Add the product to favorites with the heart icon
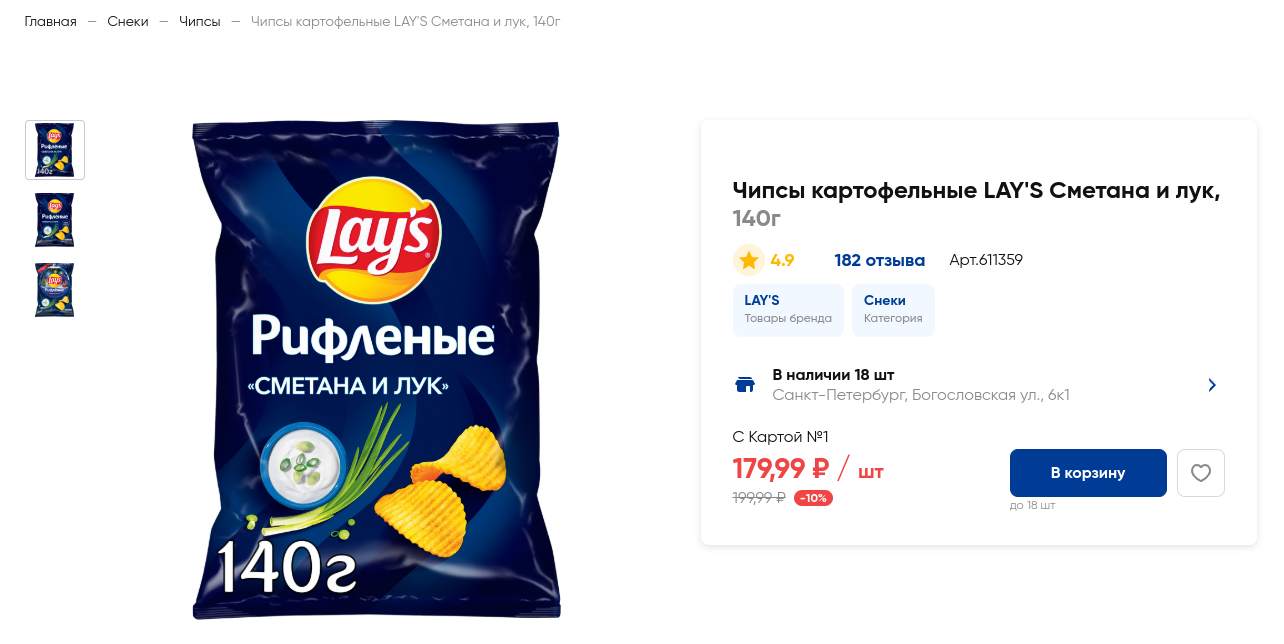The height and width of the screenshot is (644, 1284). (x=1201, y=473)
